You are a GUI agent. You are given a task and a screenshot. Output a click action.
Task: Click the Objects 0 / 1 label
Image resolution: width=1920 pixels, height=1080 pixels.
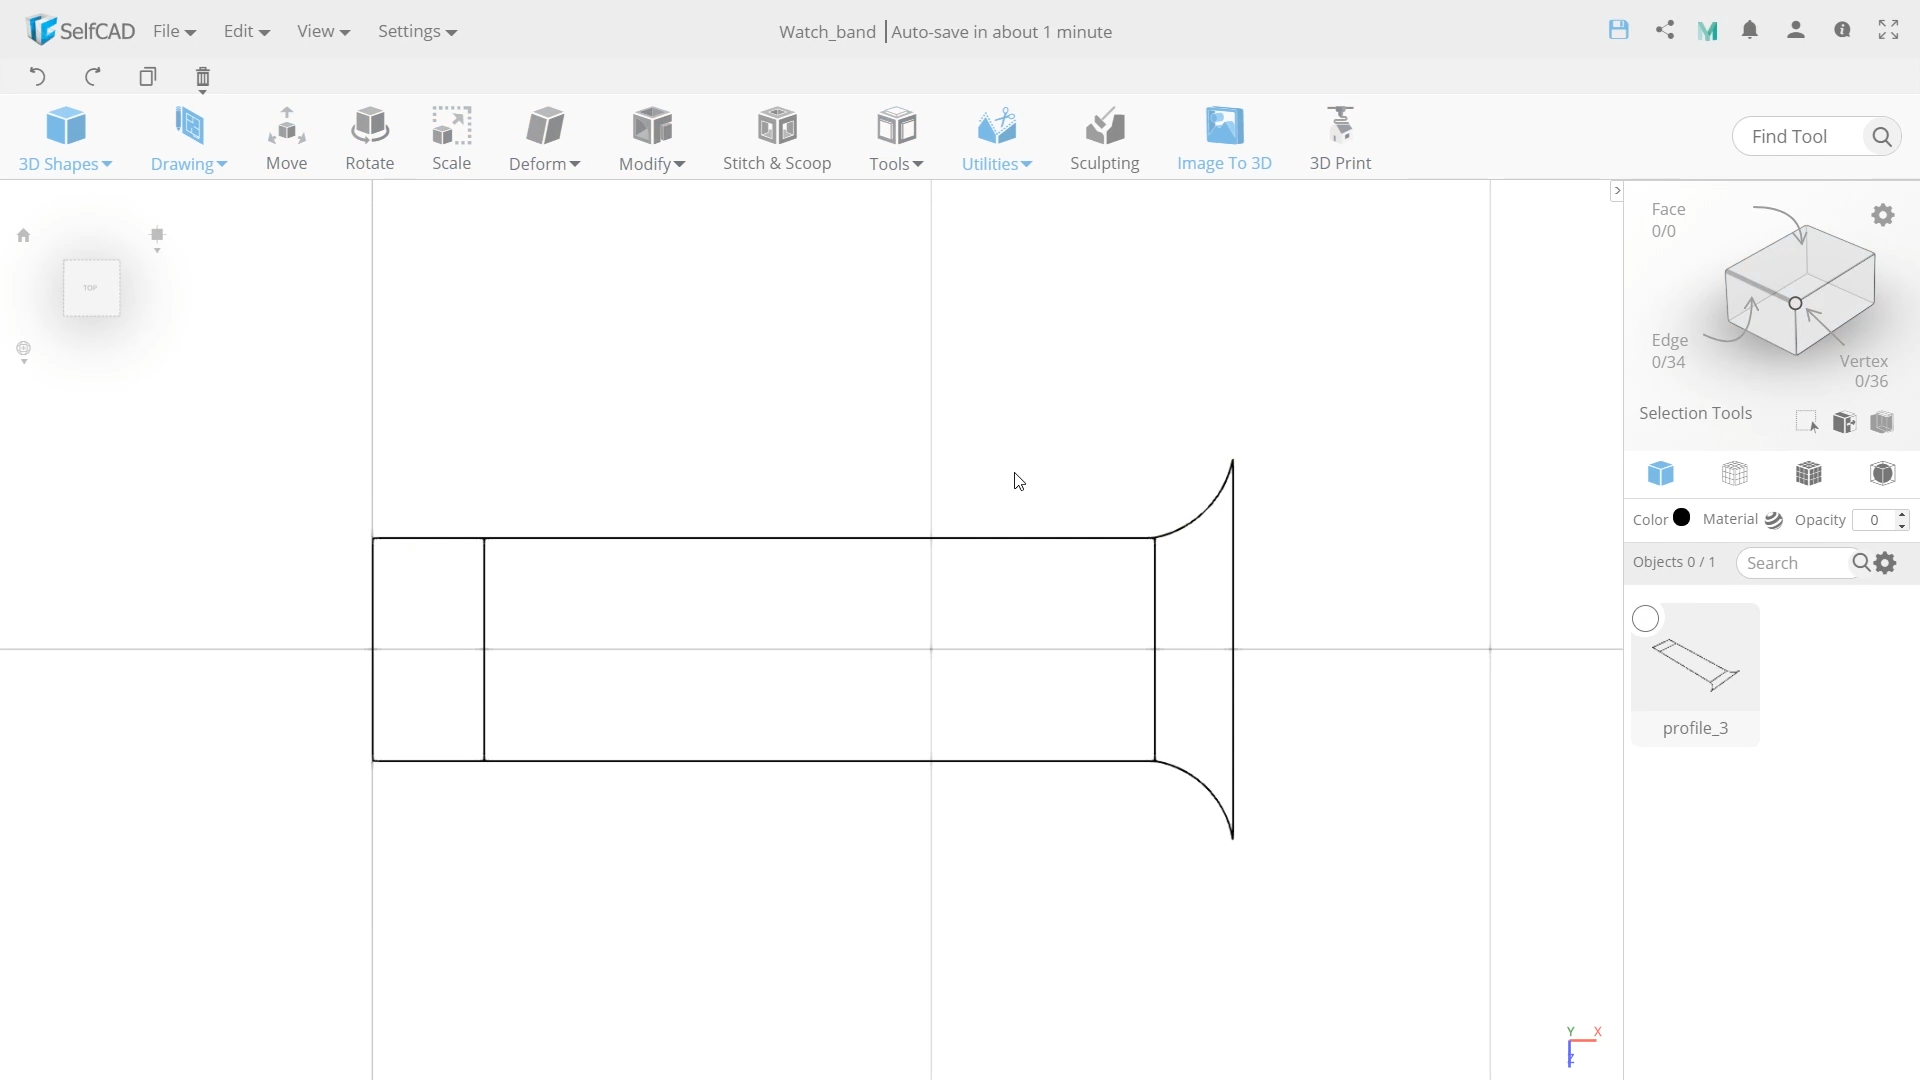[x=1674, y=562]
